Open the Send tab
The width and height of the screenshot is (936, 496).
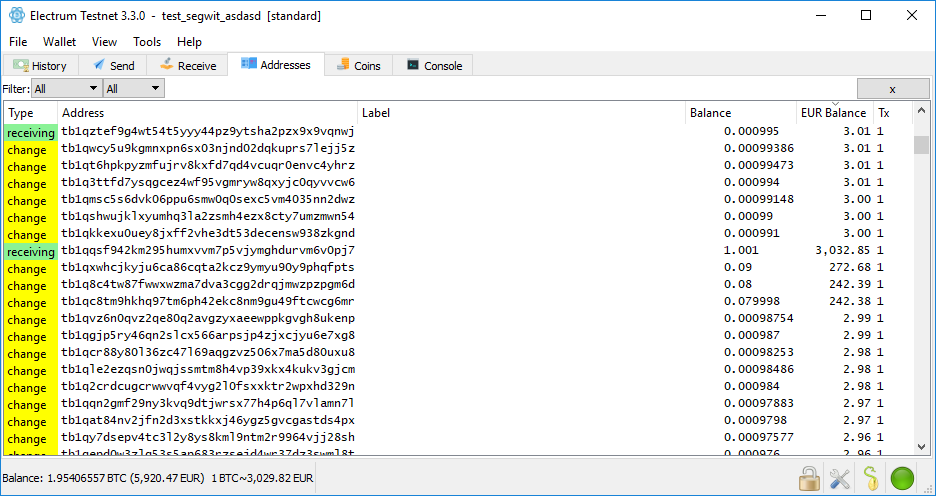pyautogui.click(x=113, y=65)
